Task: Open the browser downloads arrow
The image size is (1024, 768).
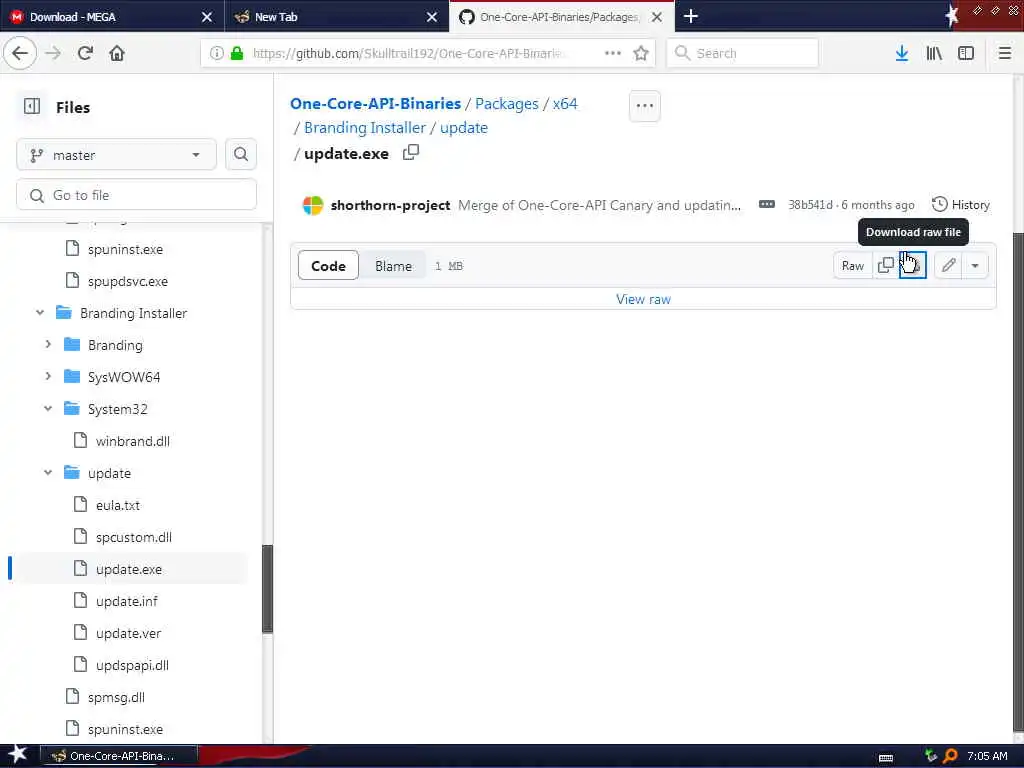Action: [902, 53]
